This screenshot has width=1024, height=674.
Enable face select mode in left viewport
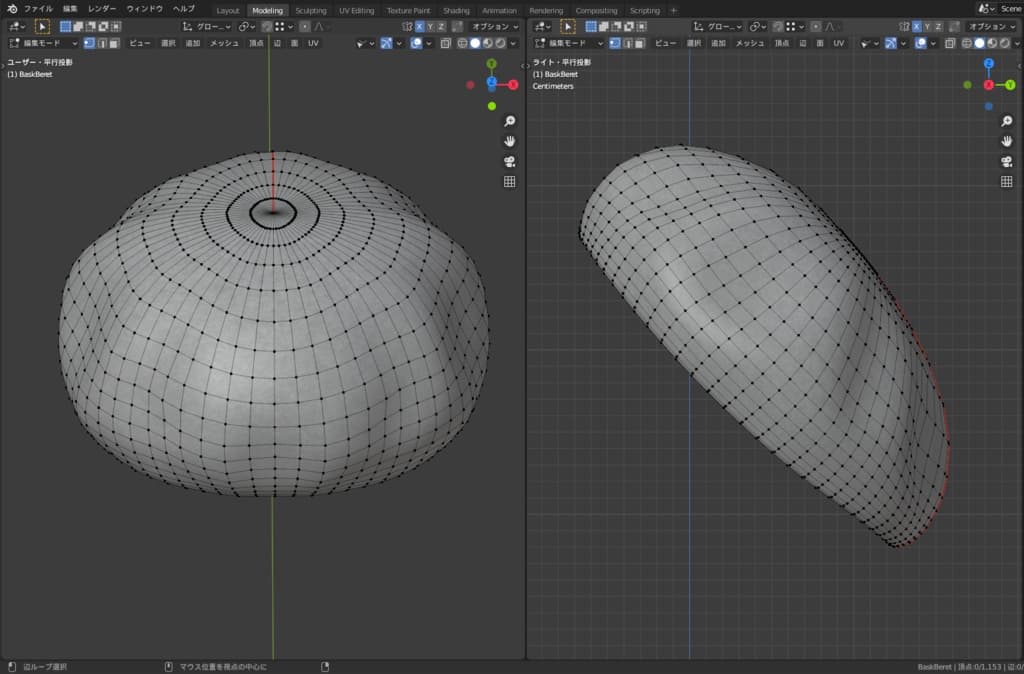114,43
